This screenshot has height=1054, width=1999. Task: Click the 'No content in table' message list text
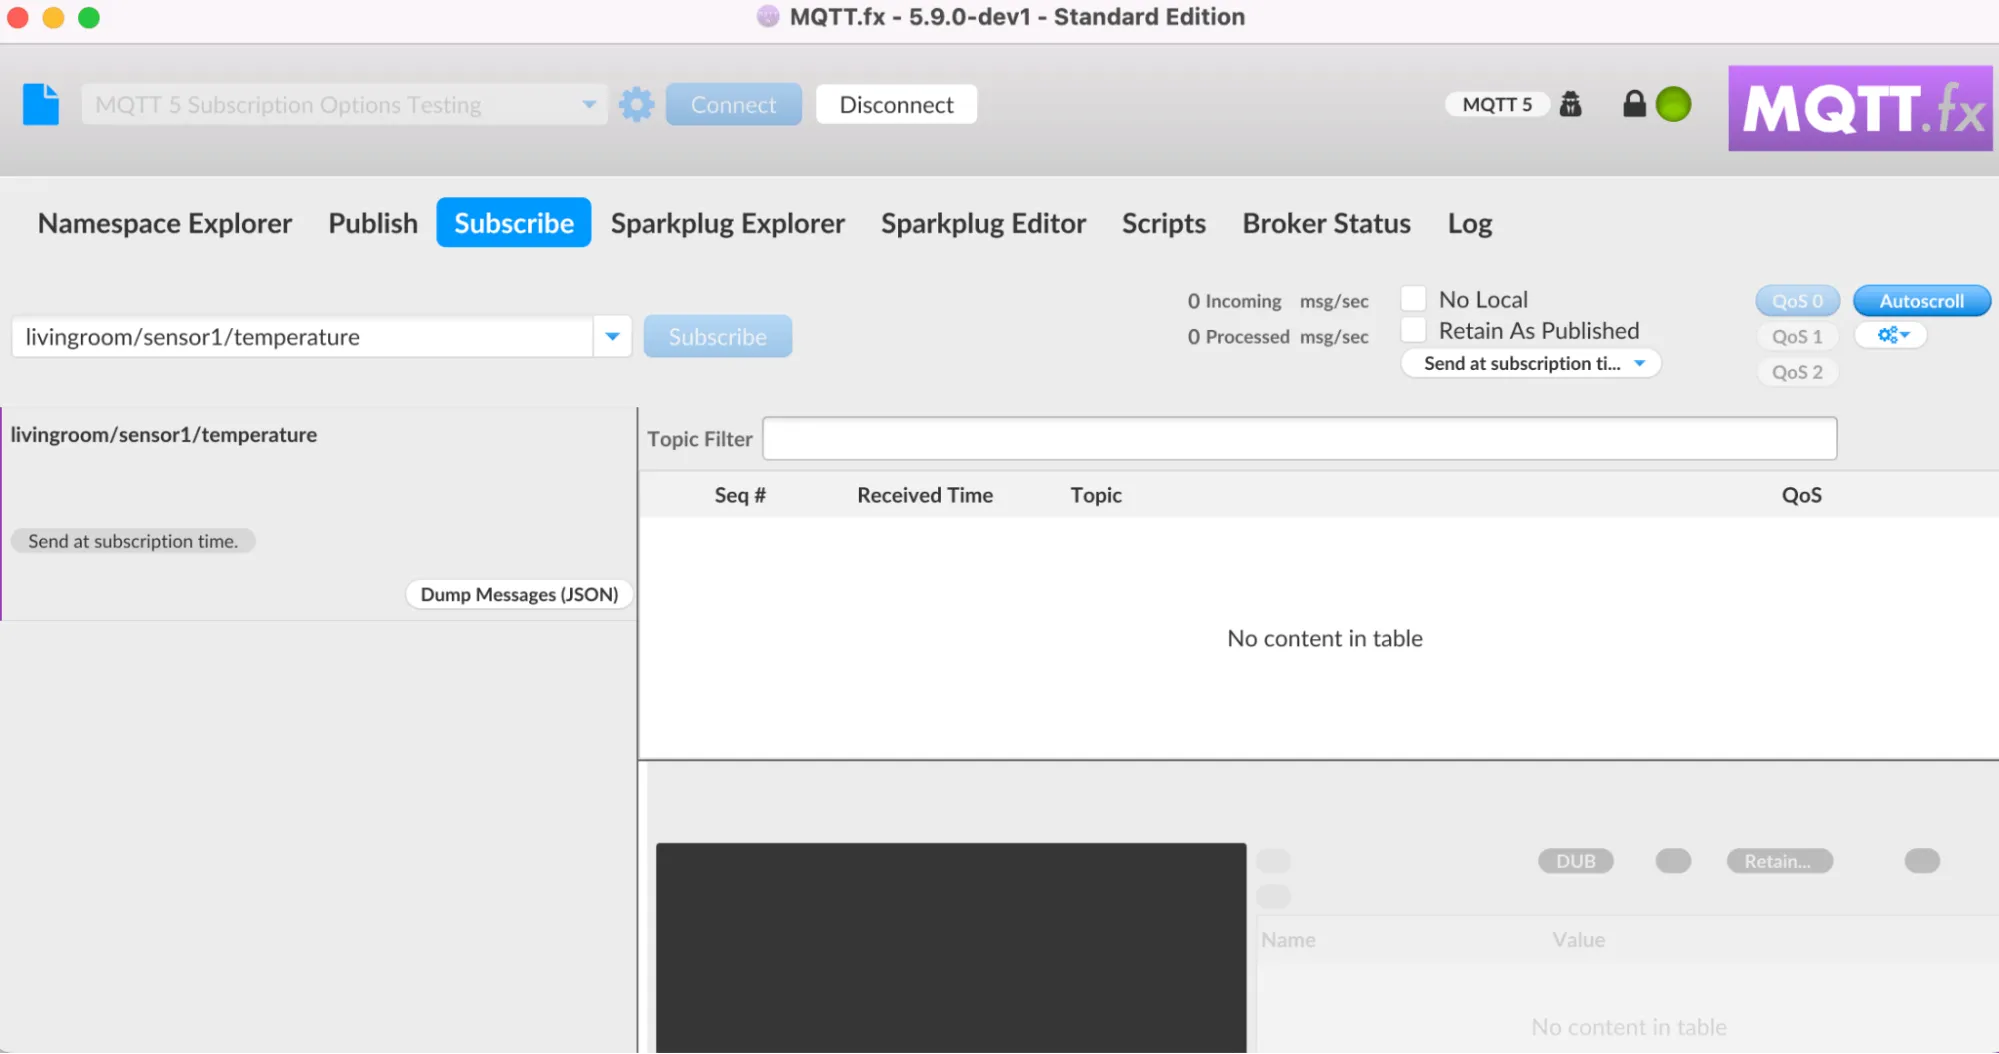1324,638
